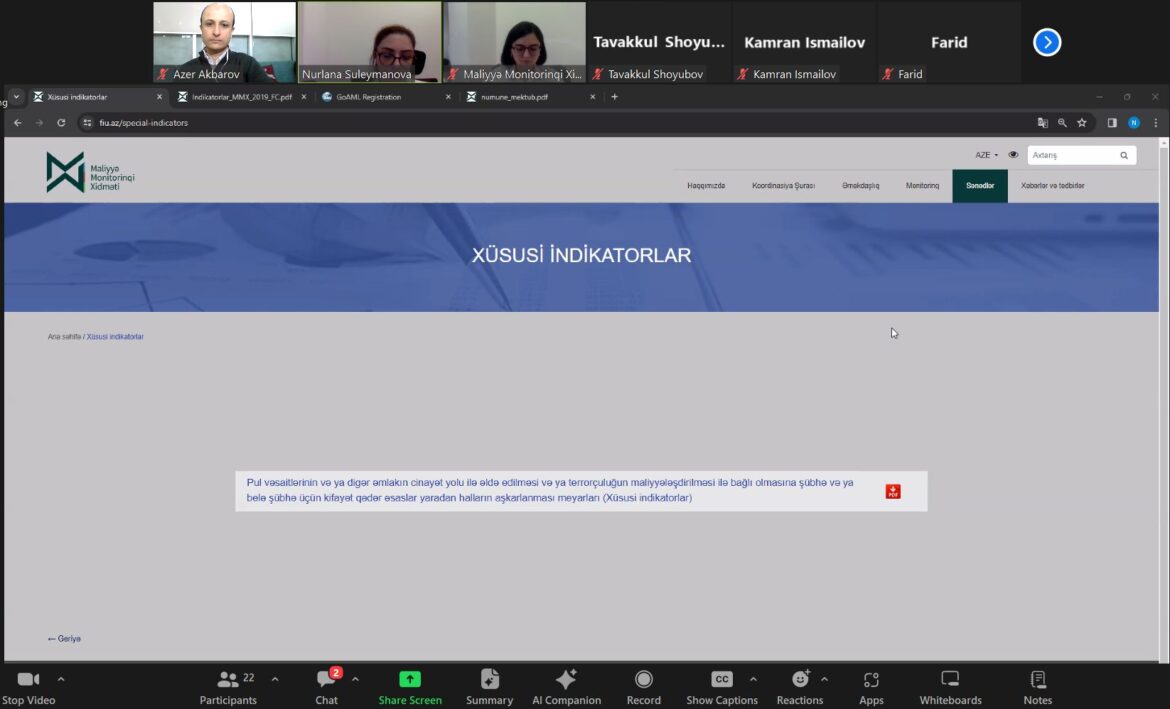The height and width of the screenshot is (709, 1170).
Task: Open the Zoom Notes tool
Action: (x=1037, y=680)
